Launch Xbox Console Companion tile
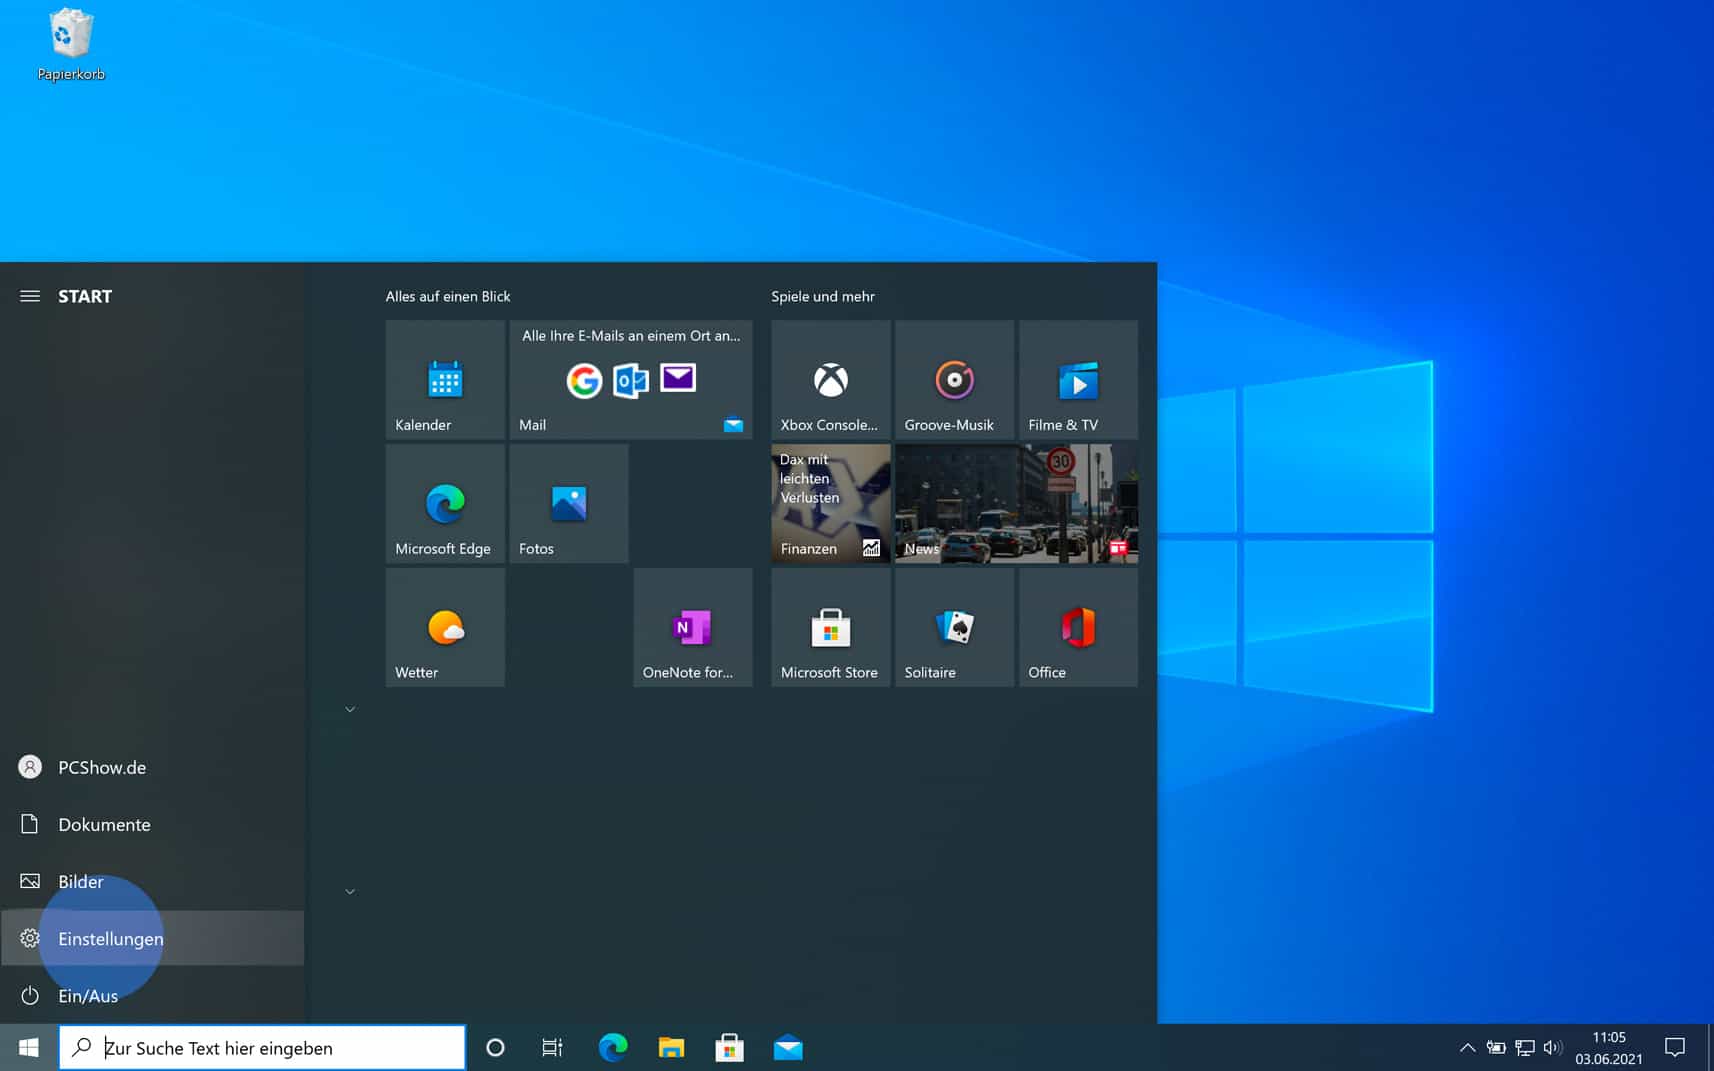1714x1071 pixels. pos(830,379)
